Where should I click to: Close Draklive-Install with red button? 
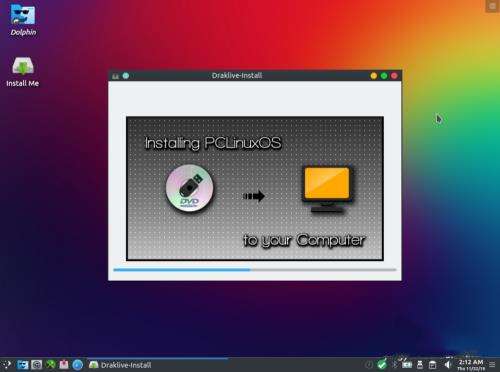click(x=394, y=76)
